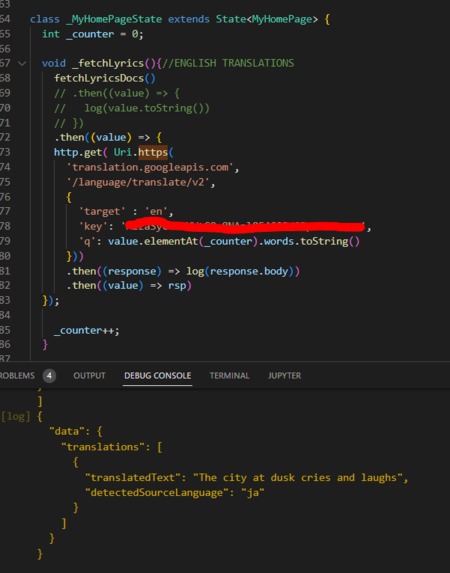Click the 'en' target value
This screenshot has height=573, width=450.
click(x=156, y=212)
